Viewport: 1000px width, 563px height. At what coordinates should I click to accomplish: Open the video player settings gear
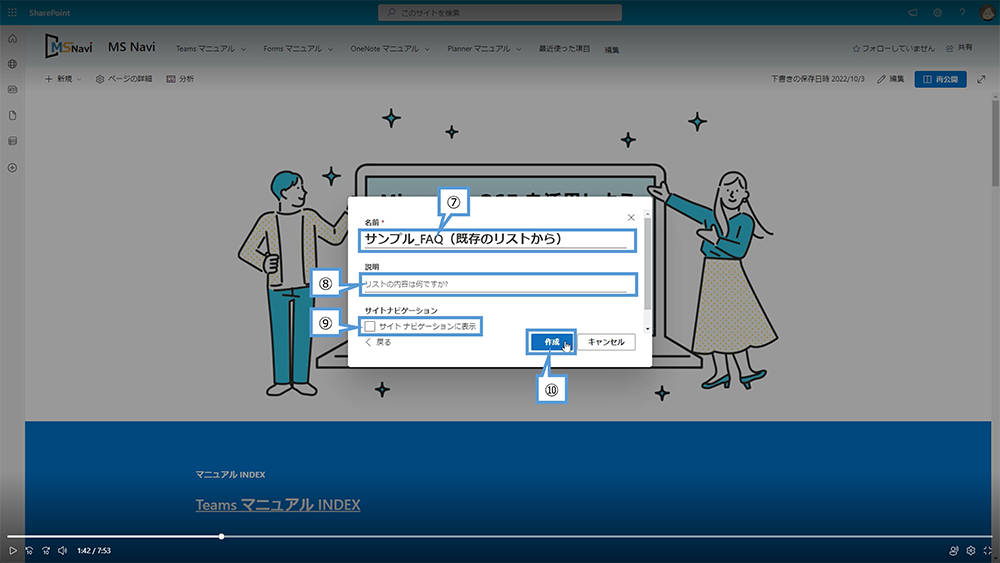pyautogui.click(x=971, y=550)
